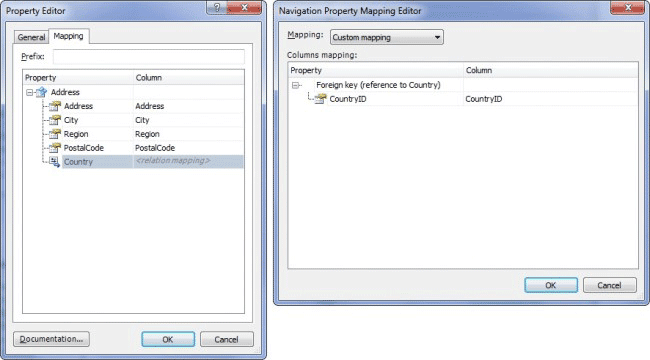650x360 pixels.
Task: Click the PostalCode property icon
Action: (x=55, y=148)
